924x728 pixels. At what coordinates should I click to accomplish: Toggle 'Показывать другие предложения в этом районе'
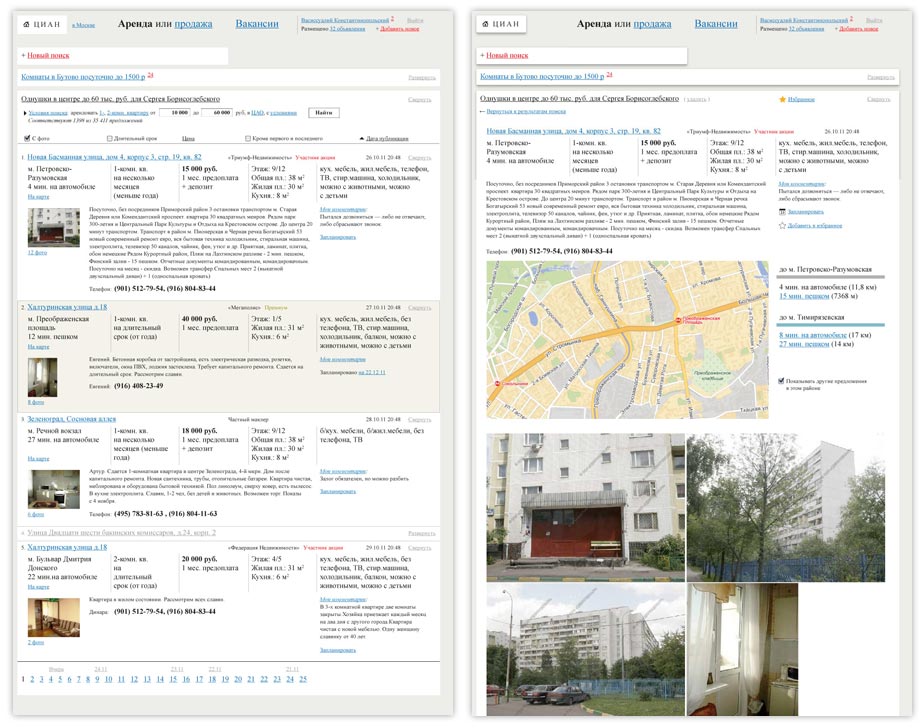click(x=782, y=381)
